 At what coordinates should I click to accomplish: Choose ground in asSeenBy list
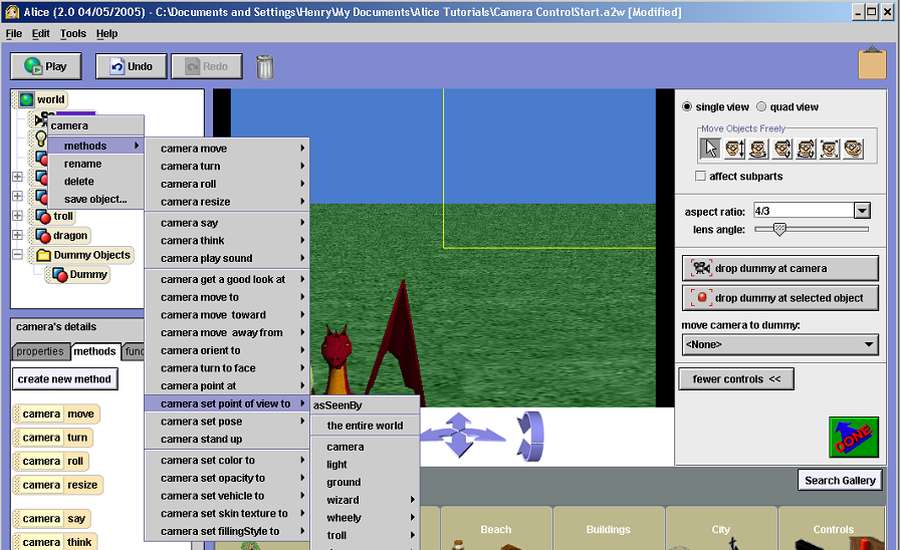(365, 482)
